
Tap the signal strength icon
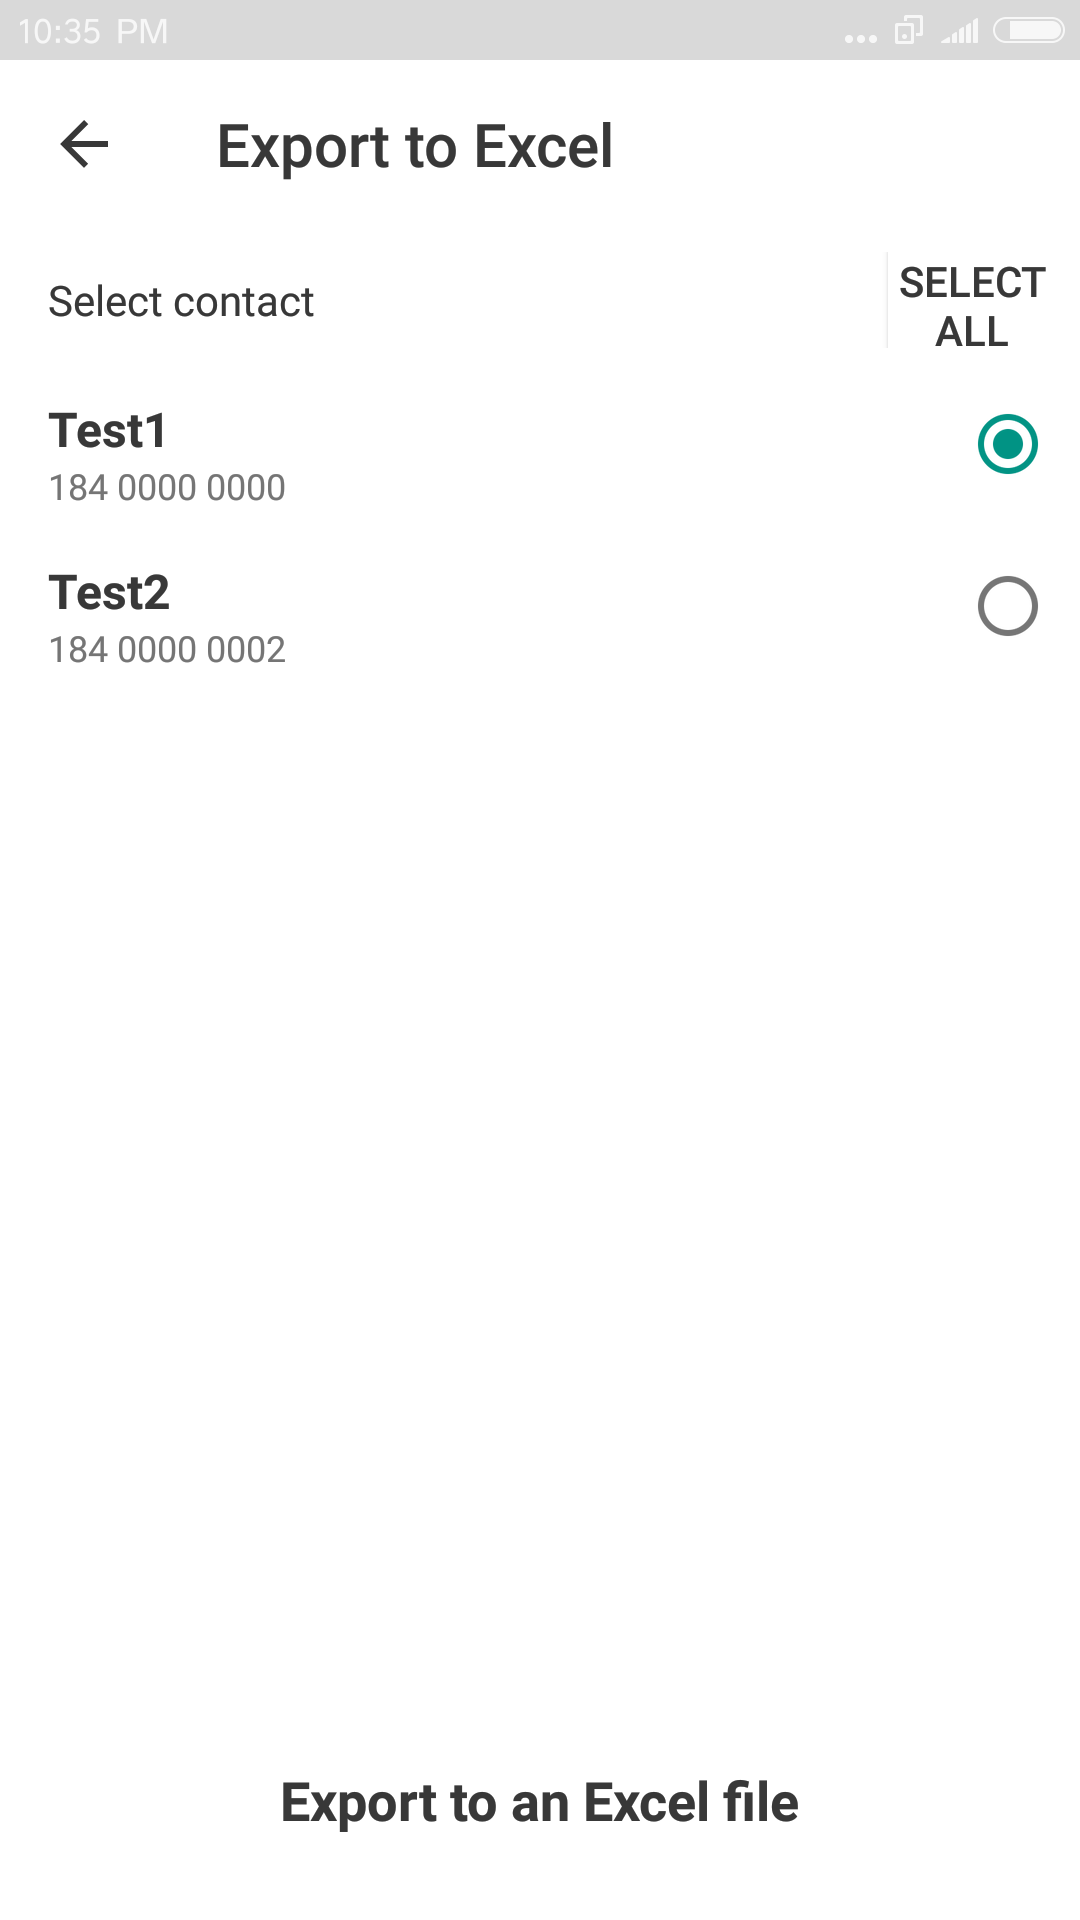pyautogui.click(x=960, y=33)
